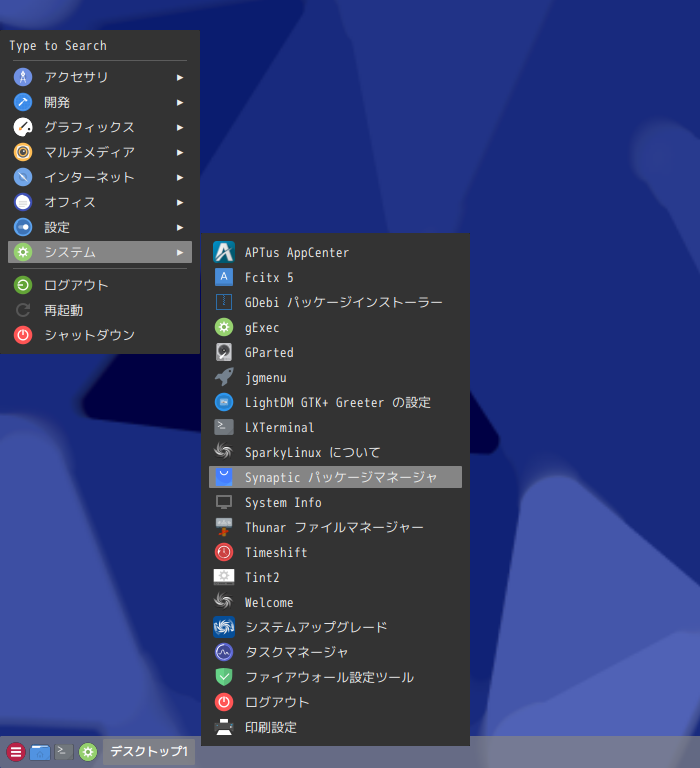
Task: Expand the アクセサリ submenu arrow
Action: (x=180, y=77)
